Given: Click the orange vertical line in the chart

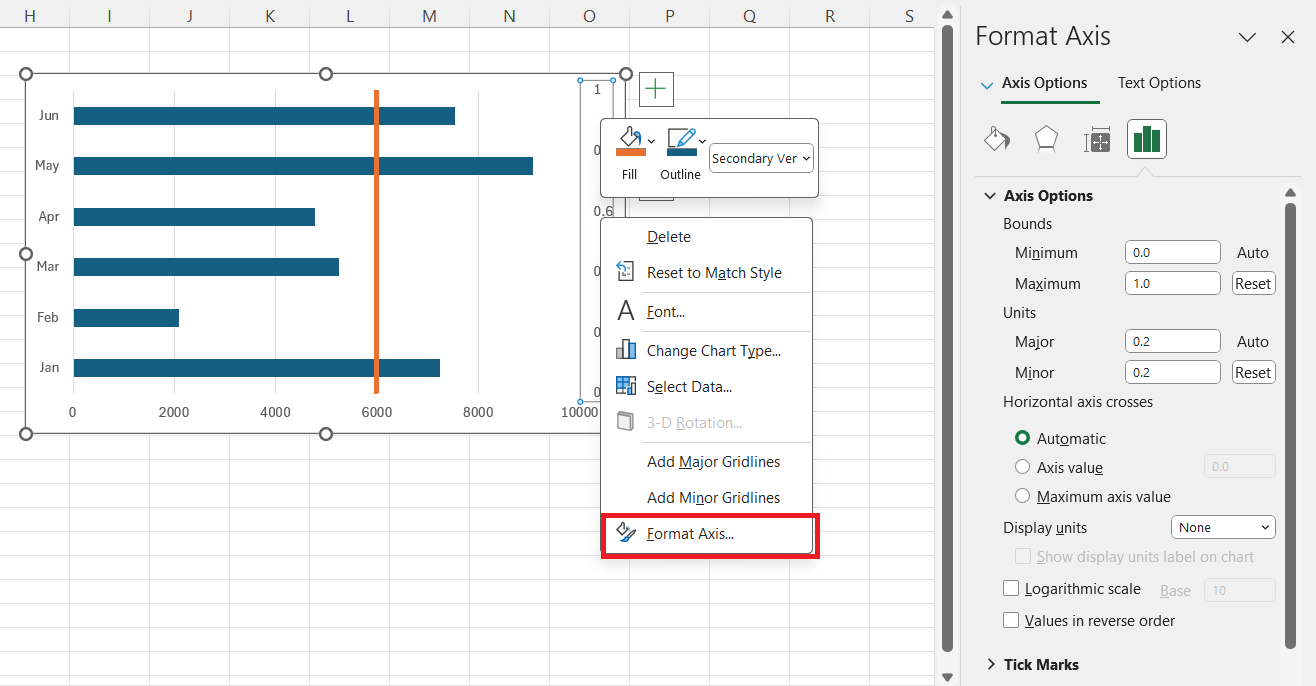Looking at the screenshot, I should click(x=376, y=242).
